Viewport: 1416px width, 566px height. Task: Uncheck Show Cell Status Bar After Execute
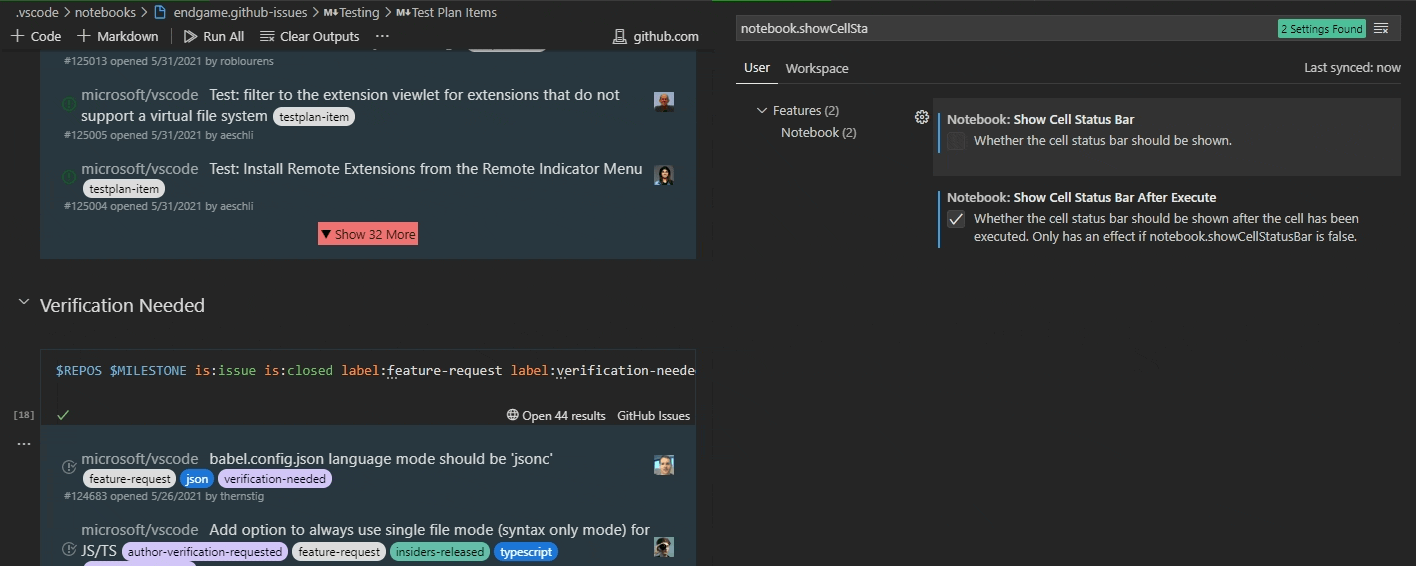tap(956, 219)
